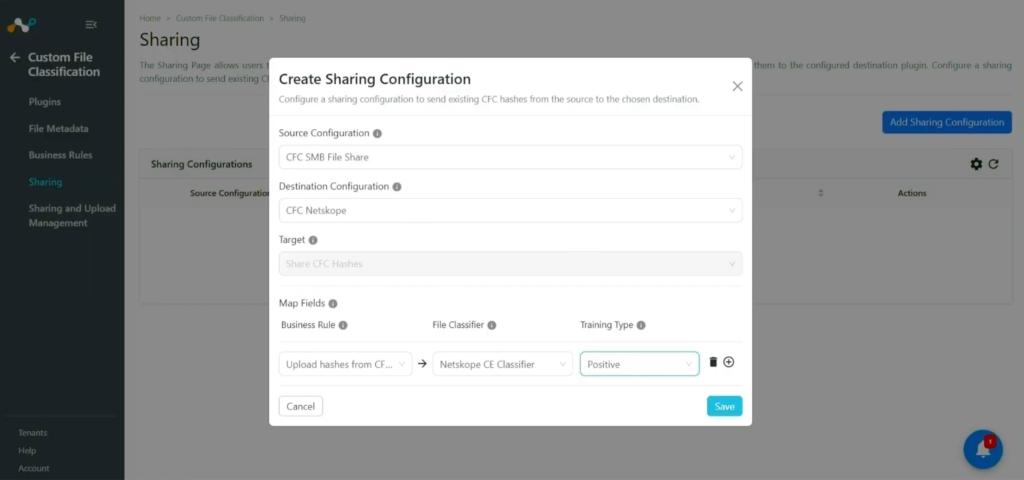
Task: Open Source Configuration dropdown CFC SMB File Share
Action: [x=510, y=157]
